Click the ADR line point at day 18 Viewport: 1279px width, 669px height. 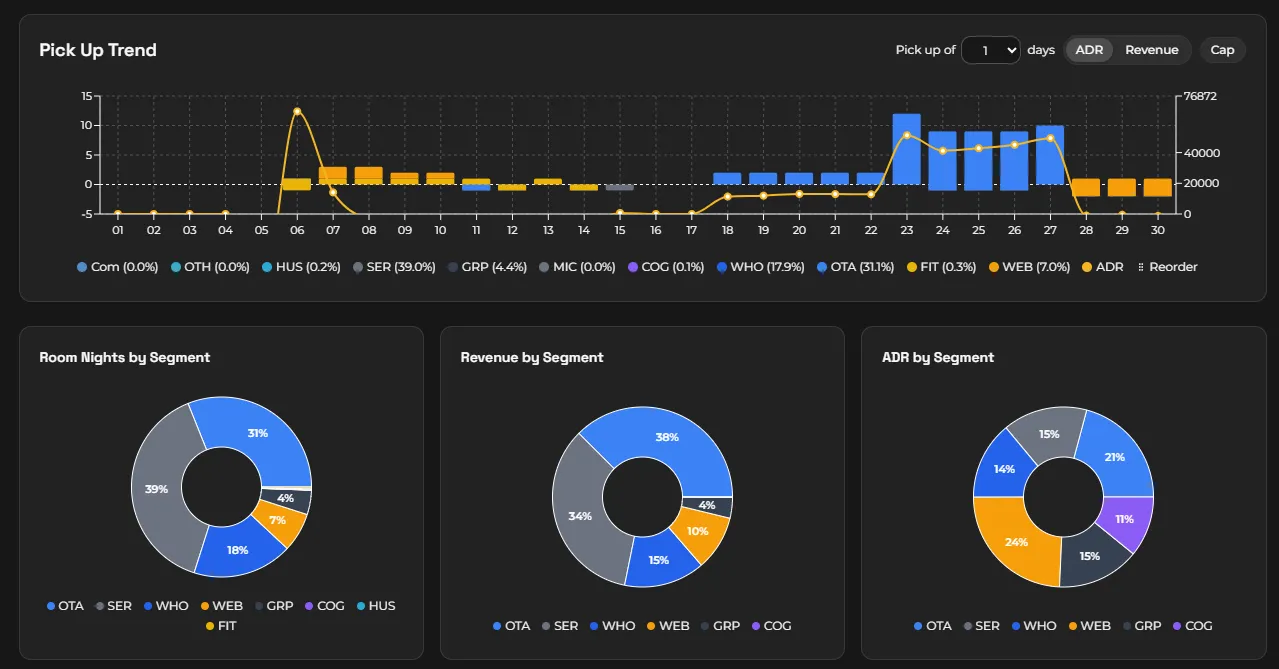click(727, 196)
